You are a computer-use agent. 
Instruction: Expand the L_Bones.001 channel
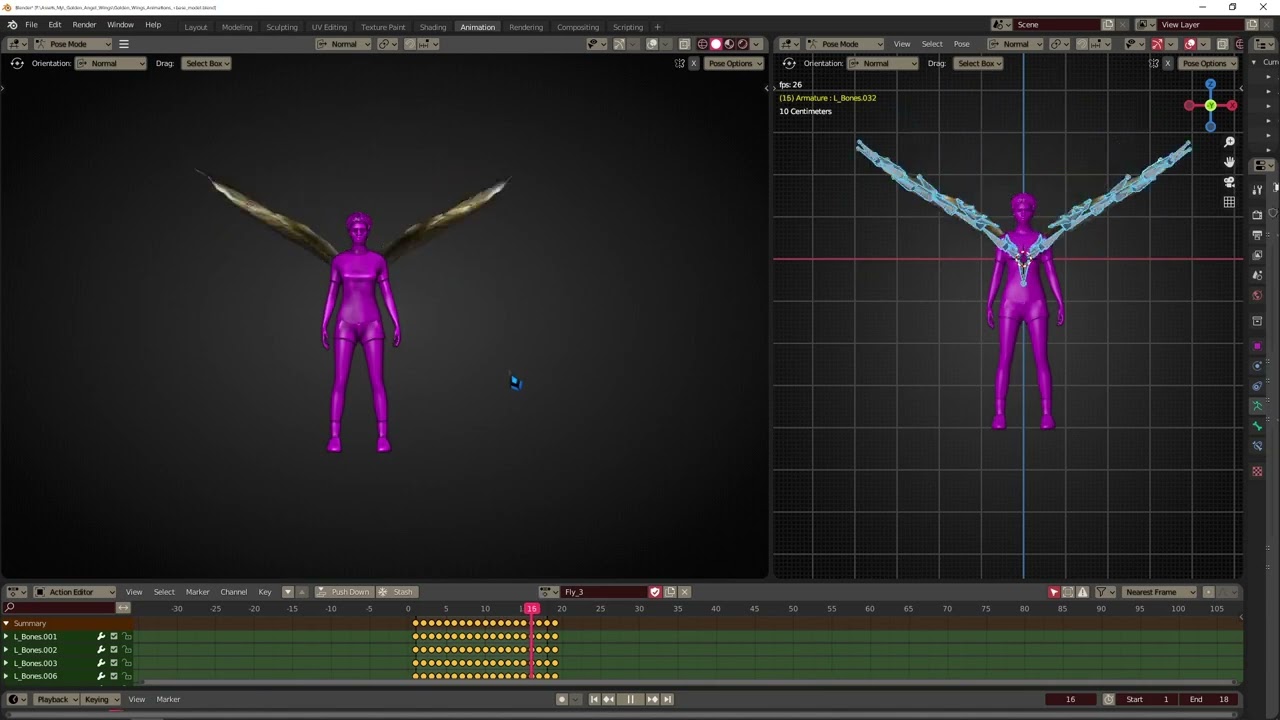click(6, 637)
